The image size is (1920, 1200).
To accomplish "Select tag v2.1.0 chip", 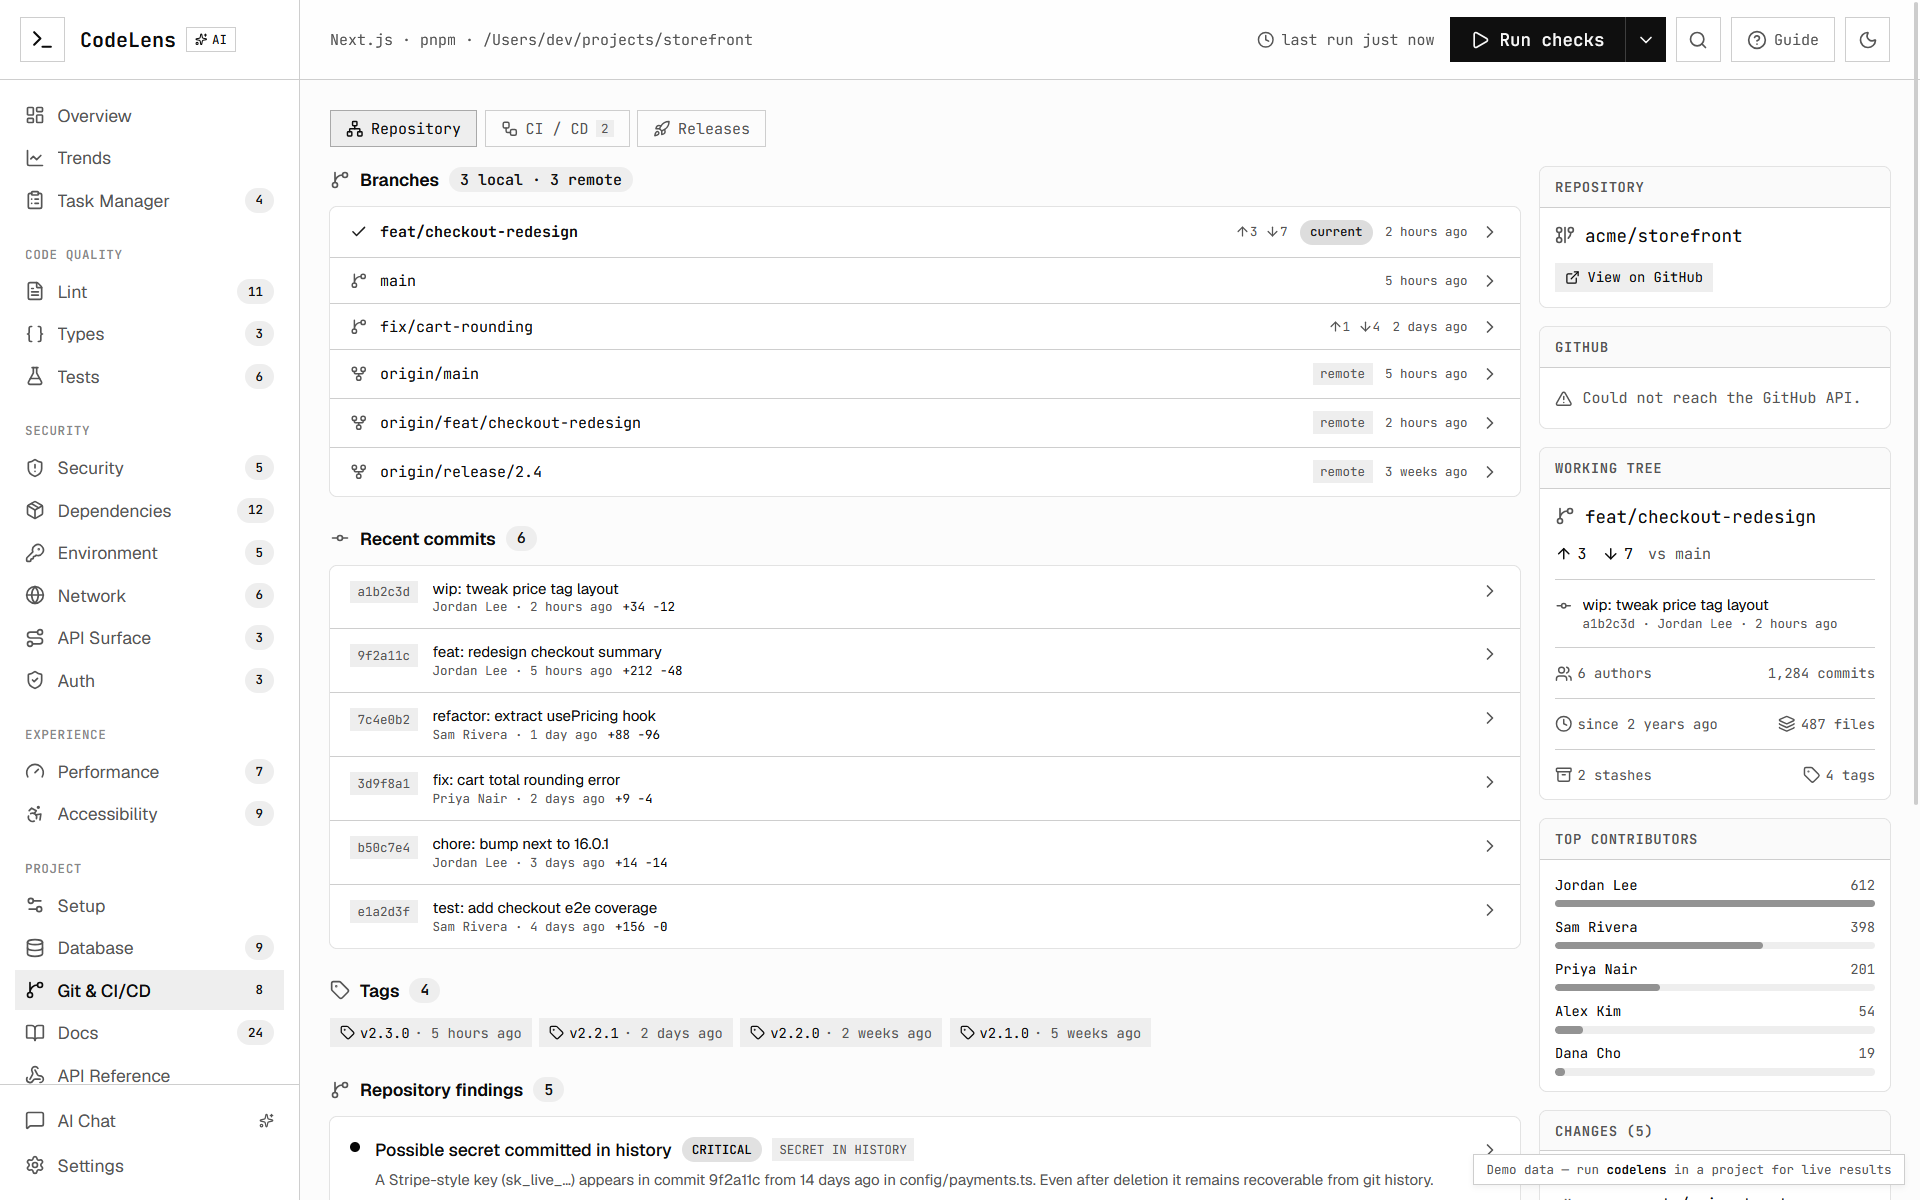I will [x=1050, y=1033].
